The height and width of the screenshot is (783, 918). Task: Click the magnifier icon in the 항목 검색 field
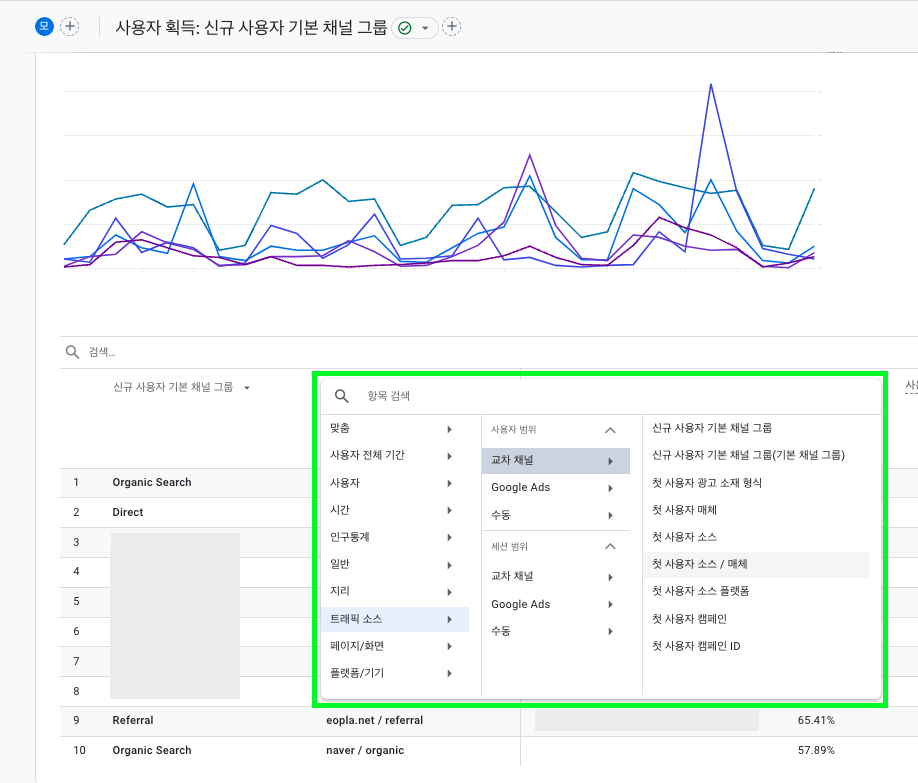(340, 397)
